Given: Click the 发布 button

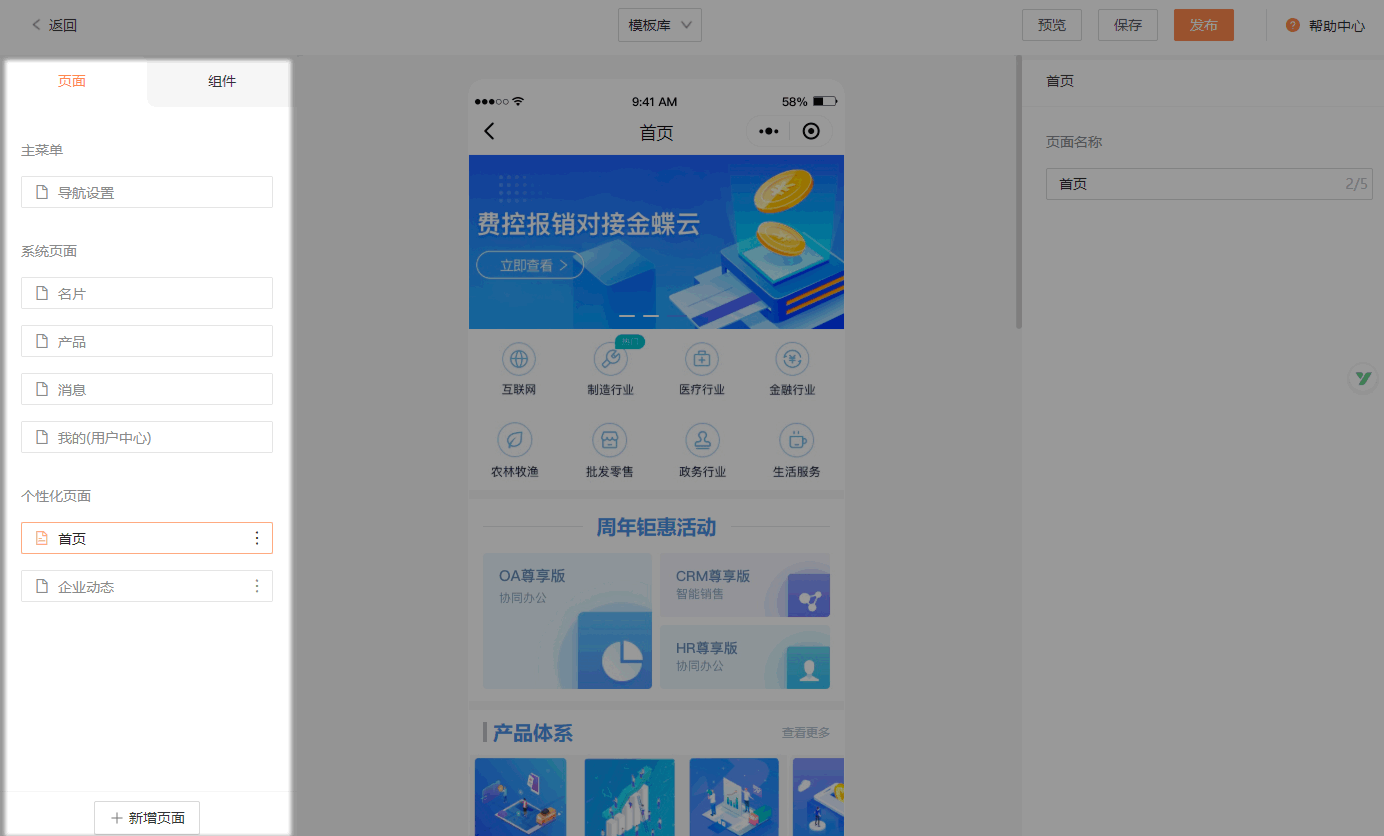Looking at the screenshot, I should click(1203, 26).
